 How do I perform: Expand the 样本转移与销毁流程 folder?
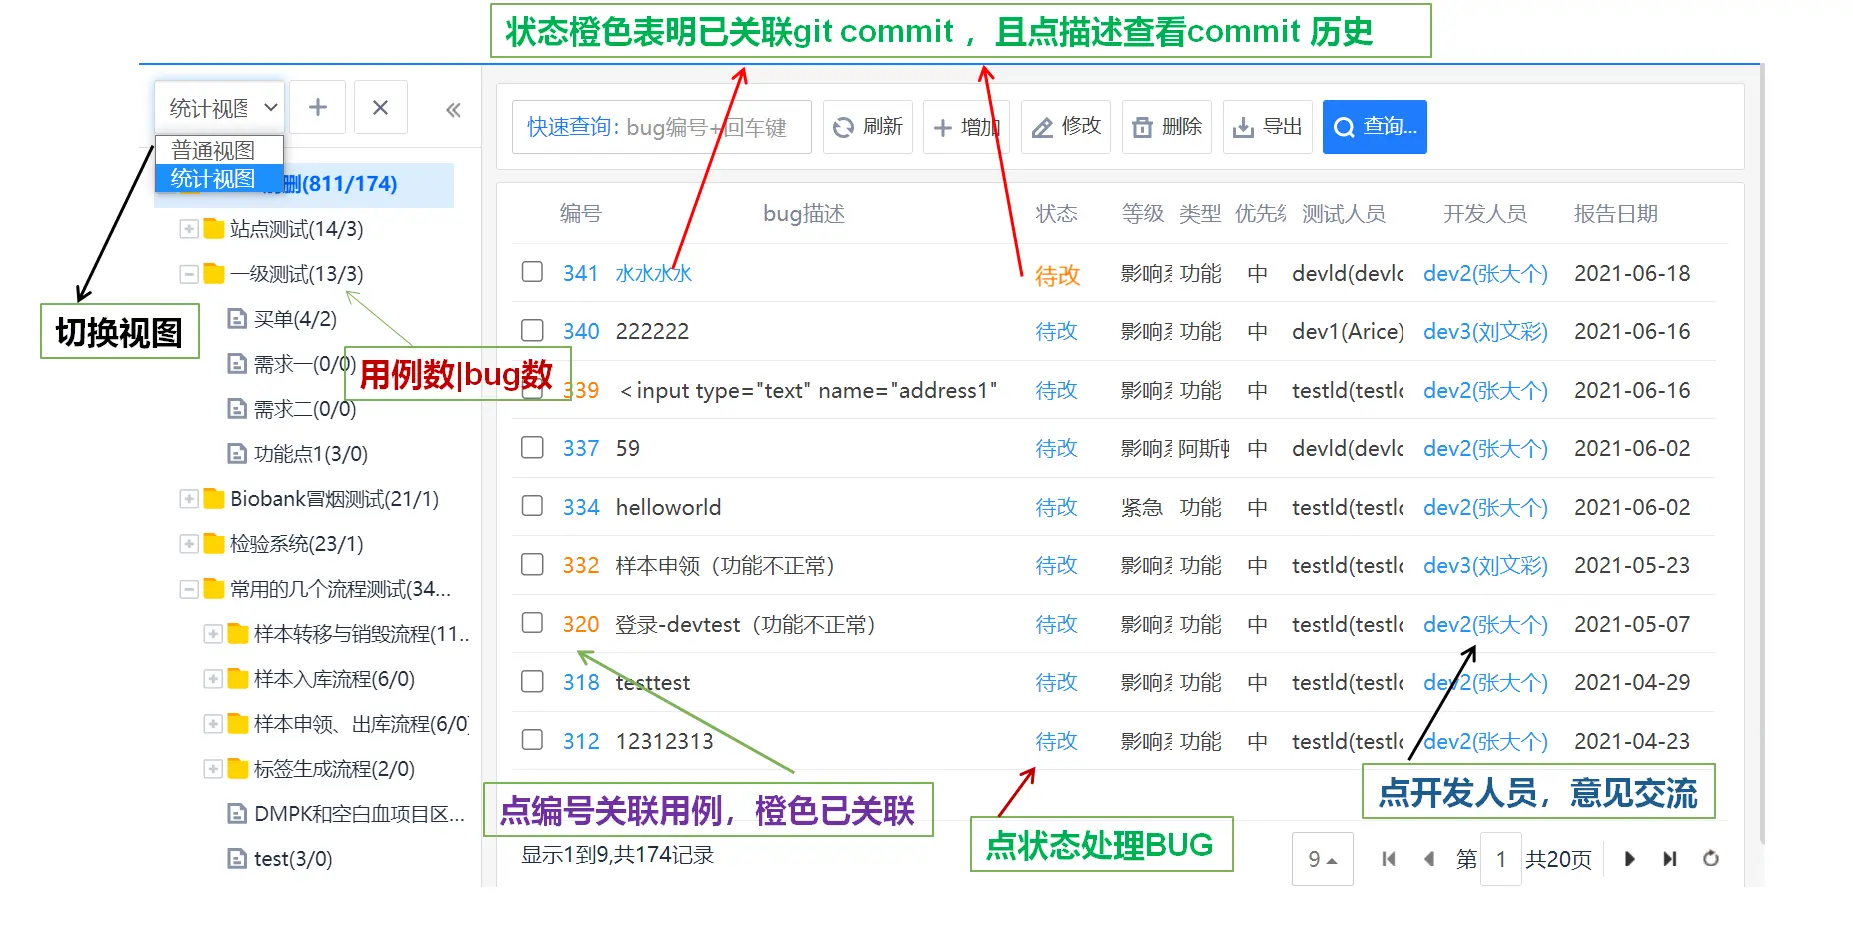point(212,634)
